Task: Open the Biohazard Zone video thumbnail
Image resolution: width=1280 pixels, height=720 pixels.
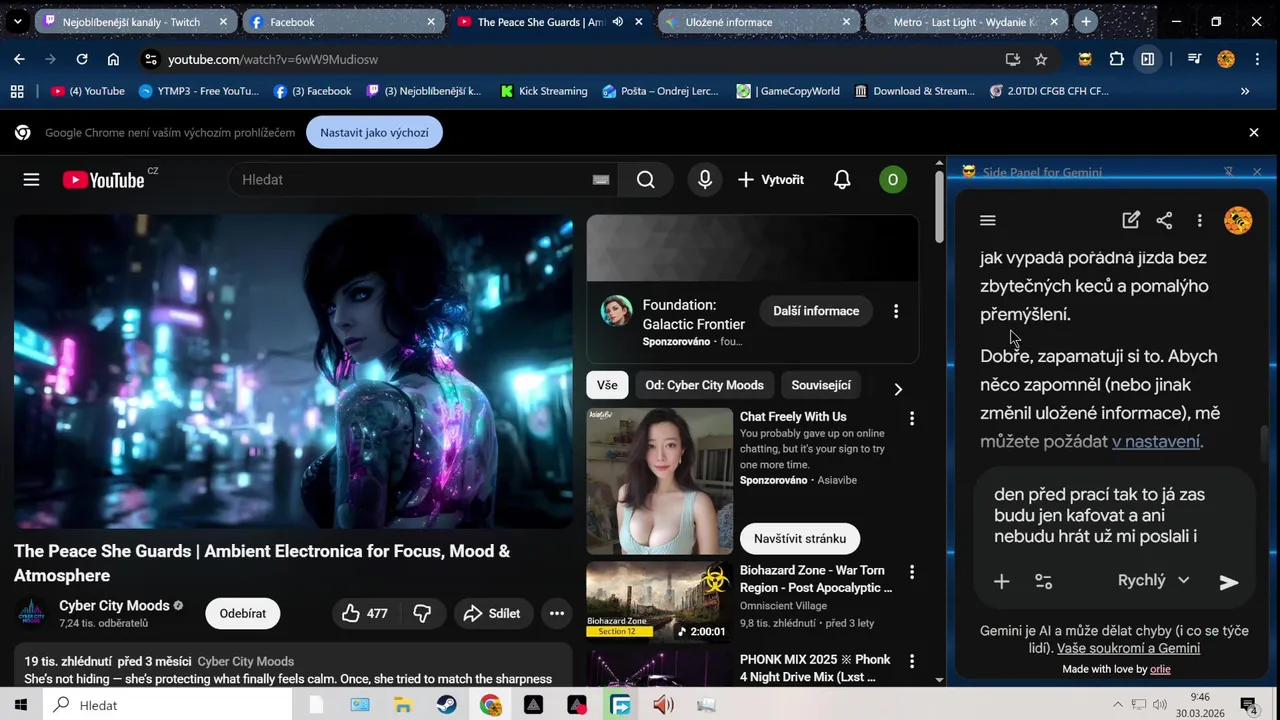Action: pos(659,600)
